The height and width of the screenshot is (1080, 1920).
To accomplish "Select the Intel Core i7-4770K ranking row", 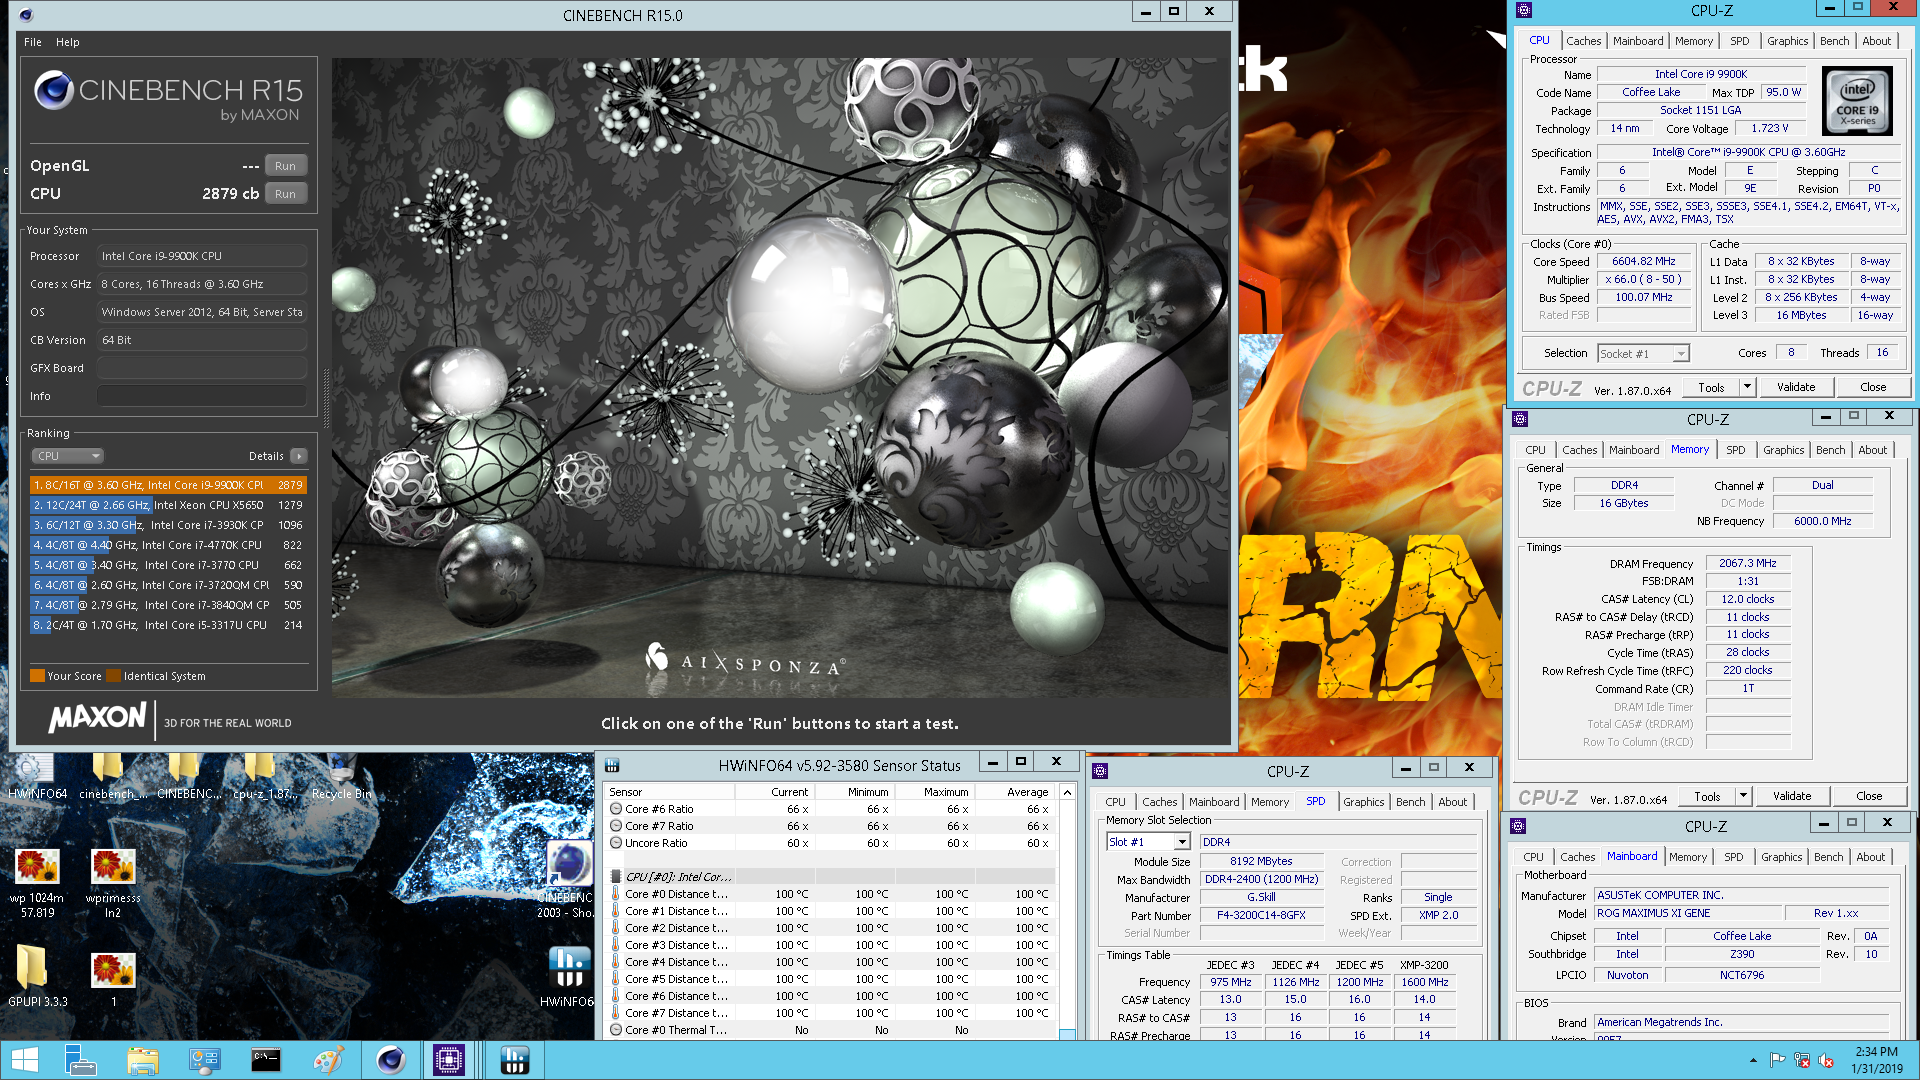I will [168, 545].
